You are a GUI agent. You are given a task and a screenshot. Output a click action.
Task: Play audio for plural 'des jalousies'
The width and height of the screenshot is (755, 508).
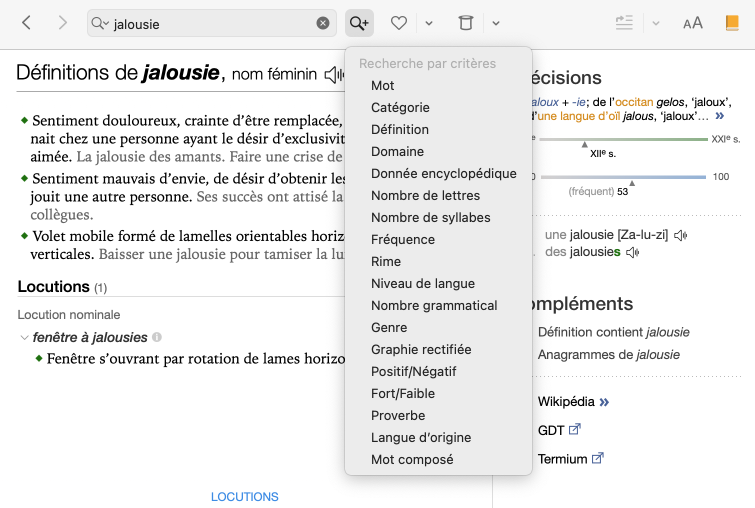pos(632,252)
